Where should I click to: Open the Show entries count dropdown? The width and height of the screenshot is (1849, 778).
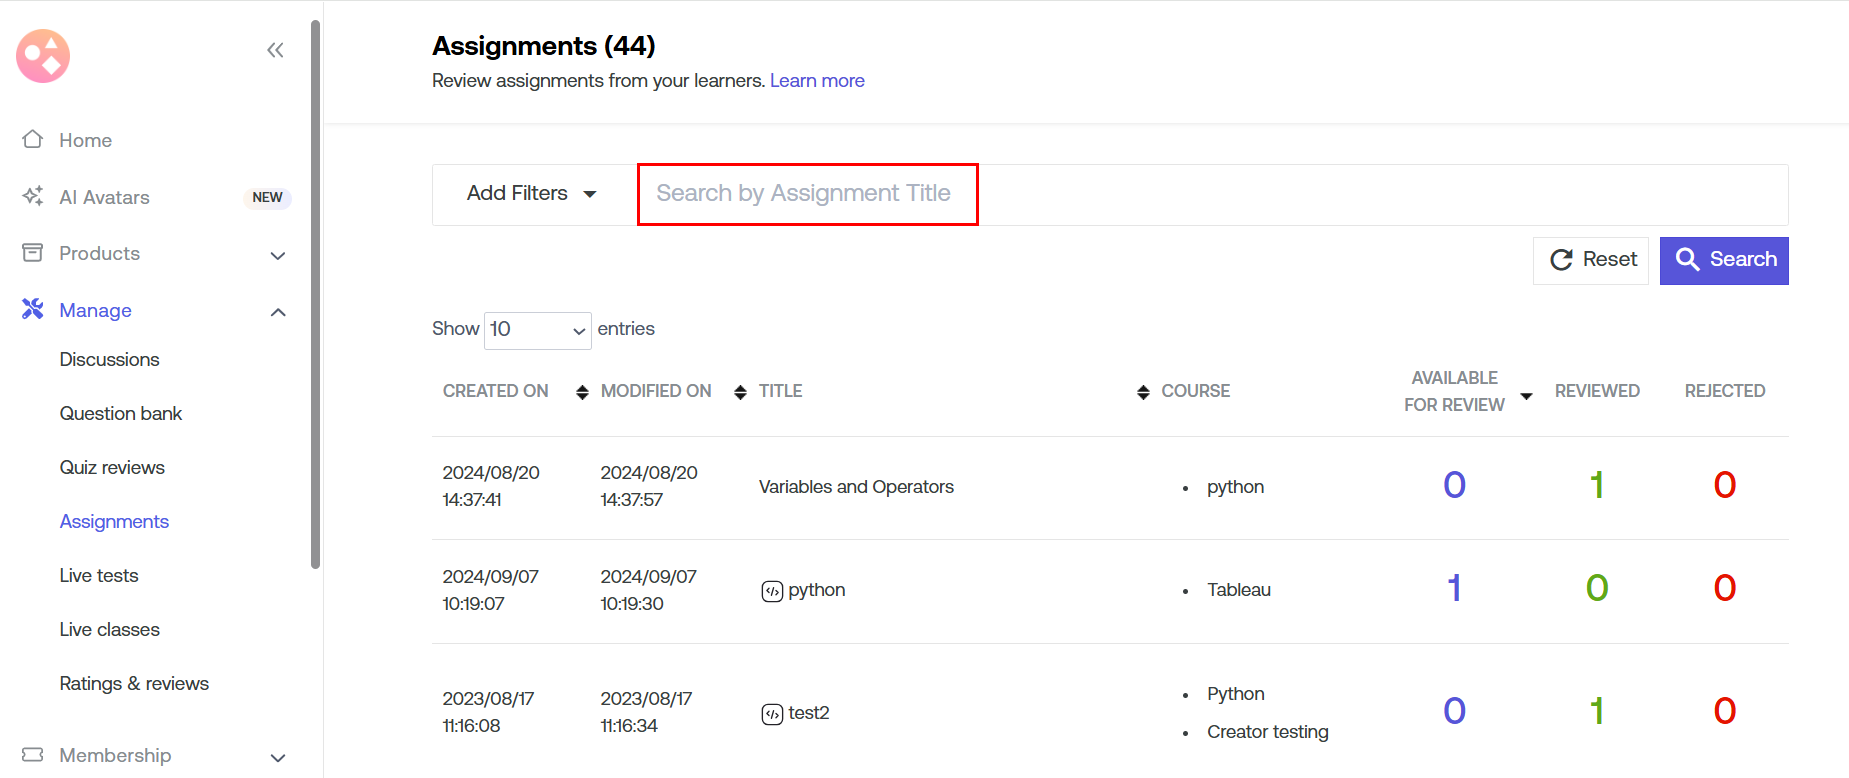pyautogui.click(x=538, y=330)
